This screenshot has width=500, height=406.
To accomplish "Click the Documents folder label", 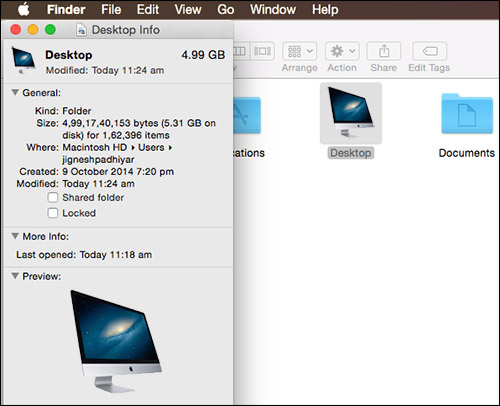I will (467, 153).
